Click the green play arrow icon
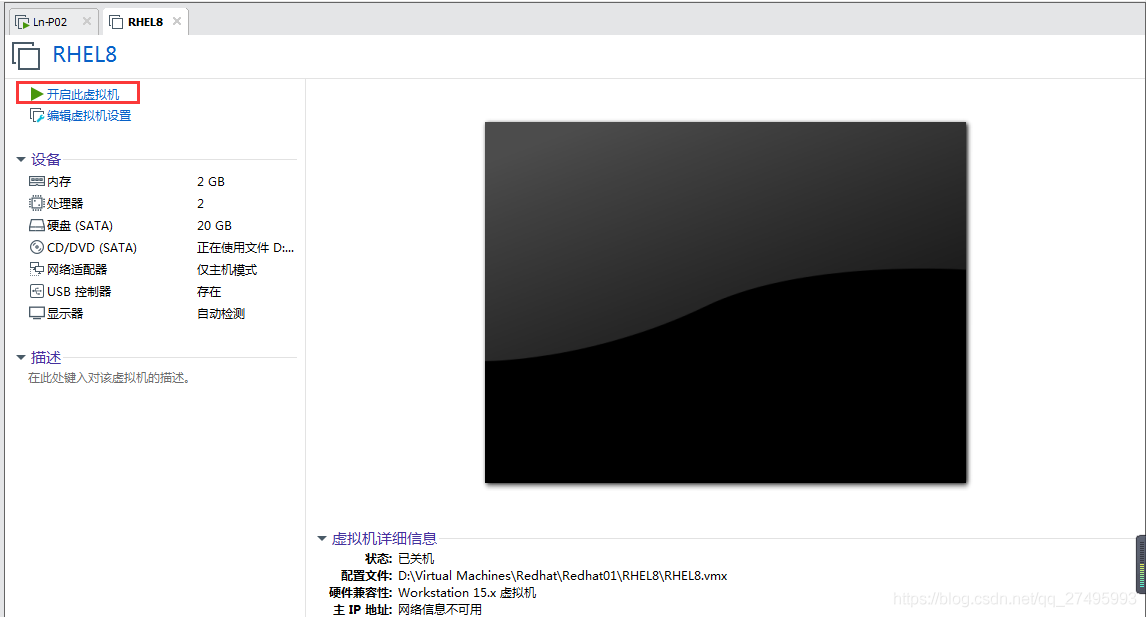1146x617 pixels. point(37,94)
